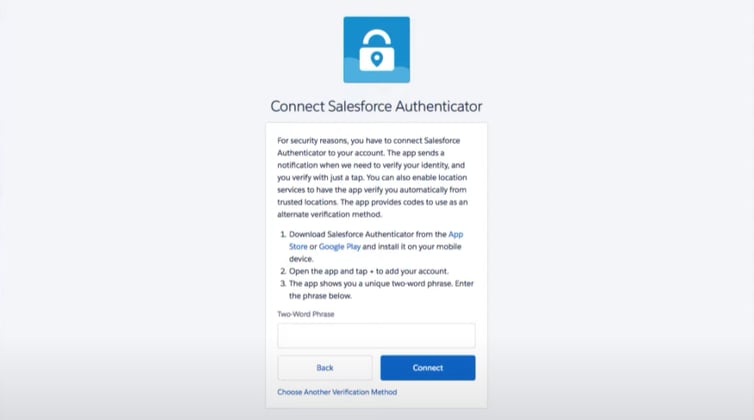Screen dimensions: 754x420
Task: Click the padlock shackle at logo top
Action: pyautogui.click(x=376, y=38)
